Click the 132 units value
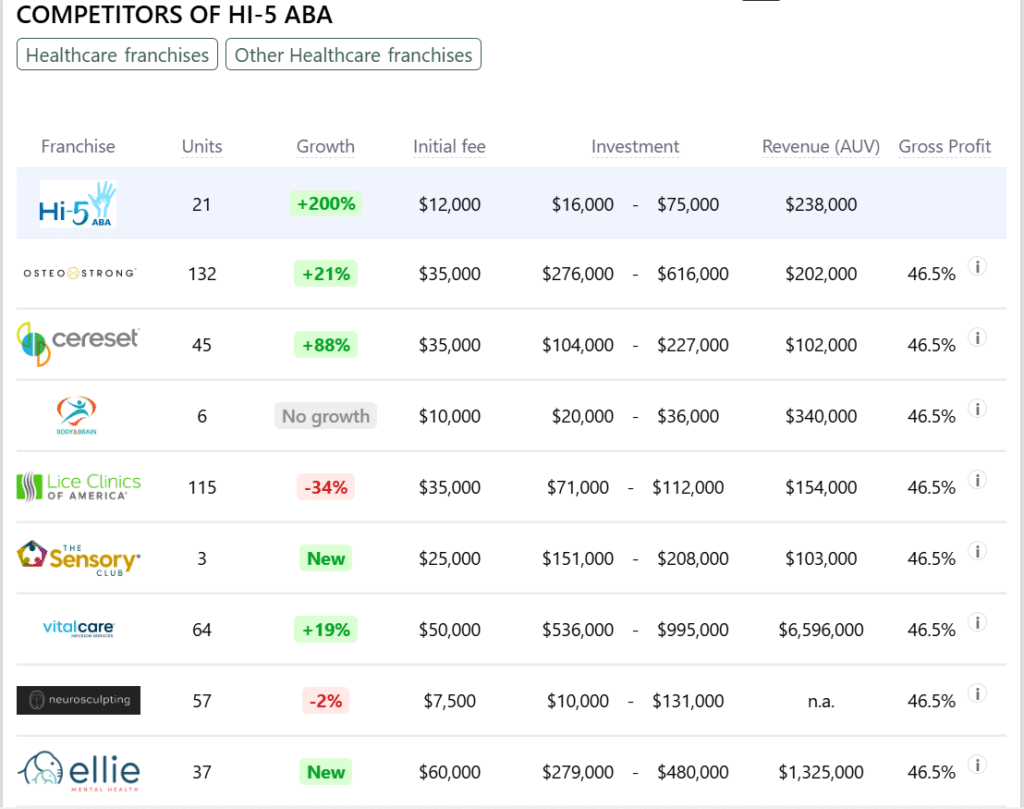Image resolution: width=1024 pixels, height=809 pixels. (202, 274)
